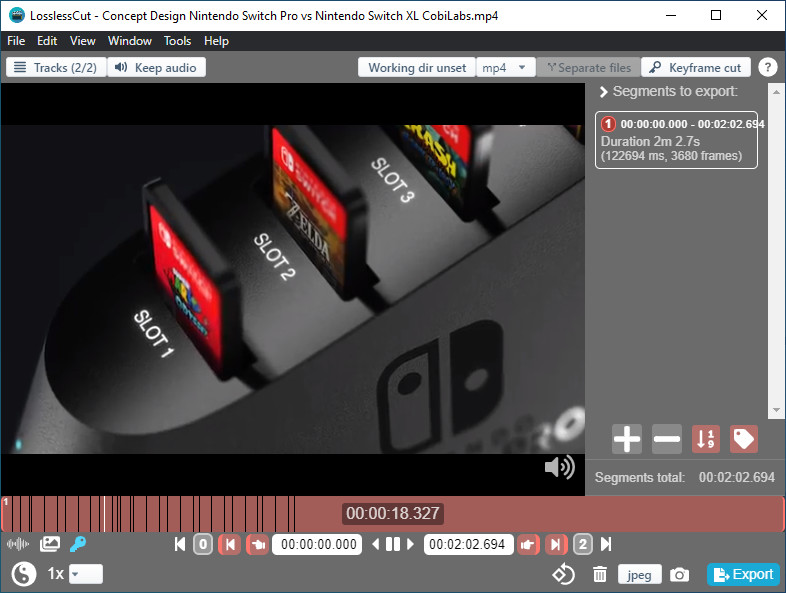The width and height of the screenshot is (786, 593).
Task: Select next segment button labeled 2
Action: click(582, 544)
